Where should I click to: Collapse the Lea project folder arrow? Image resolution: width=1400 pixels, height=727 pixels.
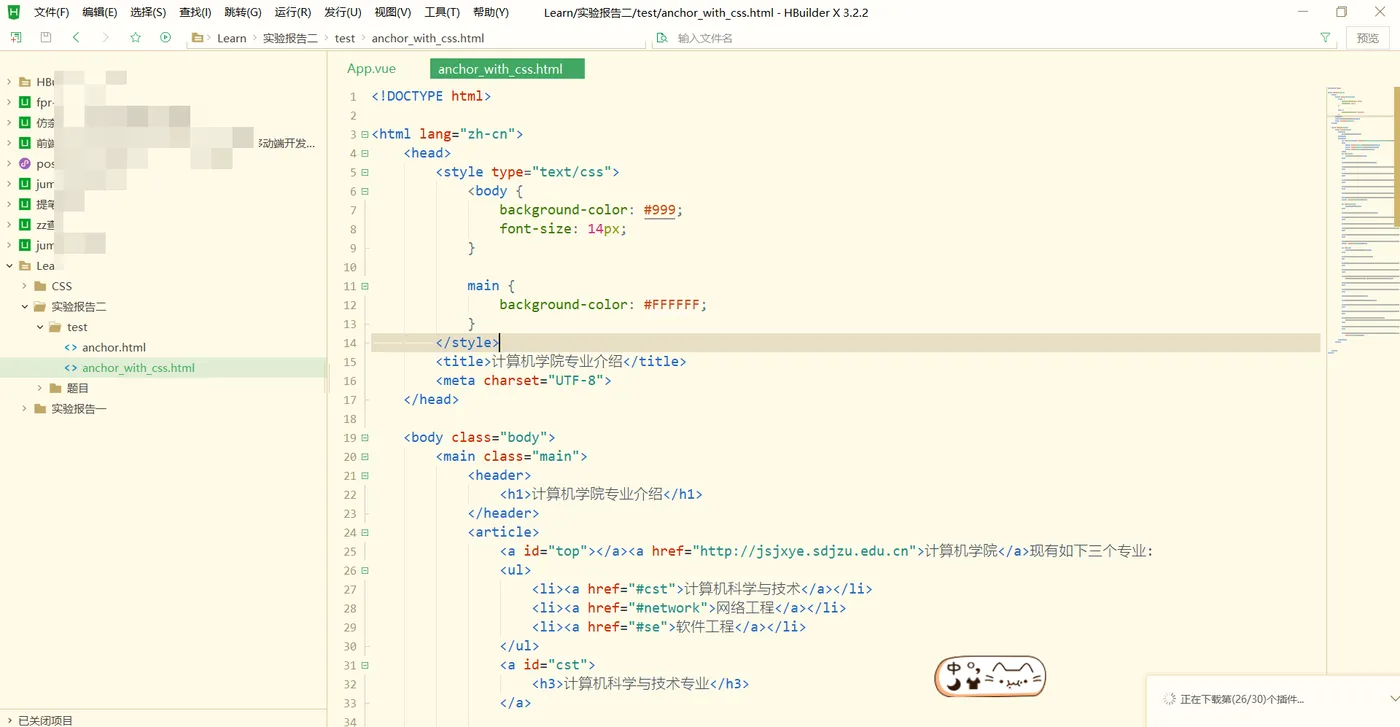point(10,266)
